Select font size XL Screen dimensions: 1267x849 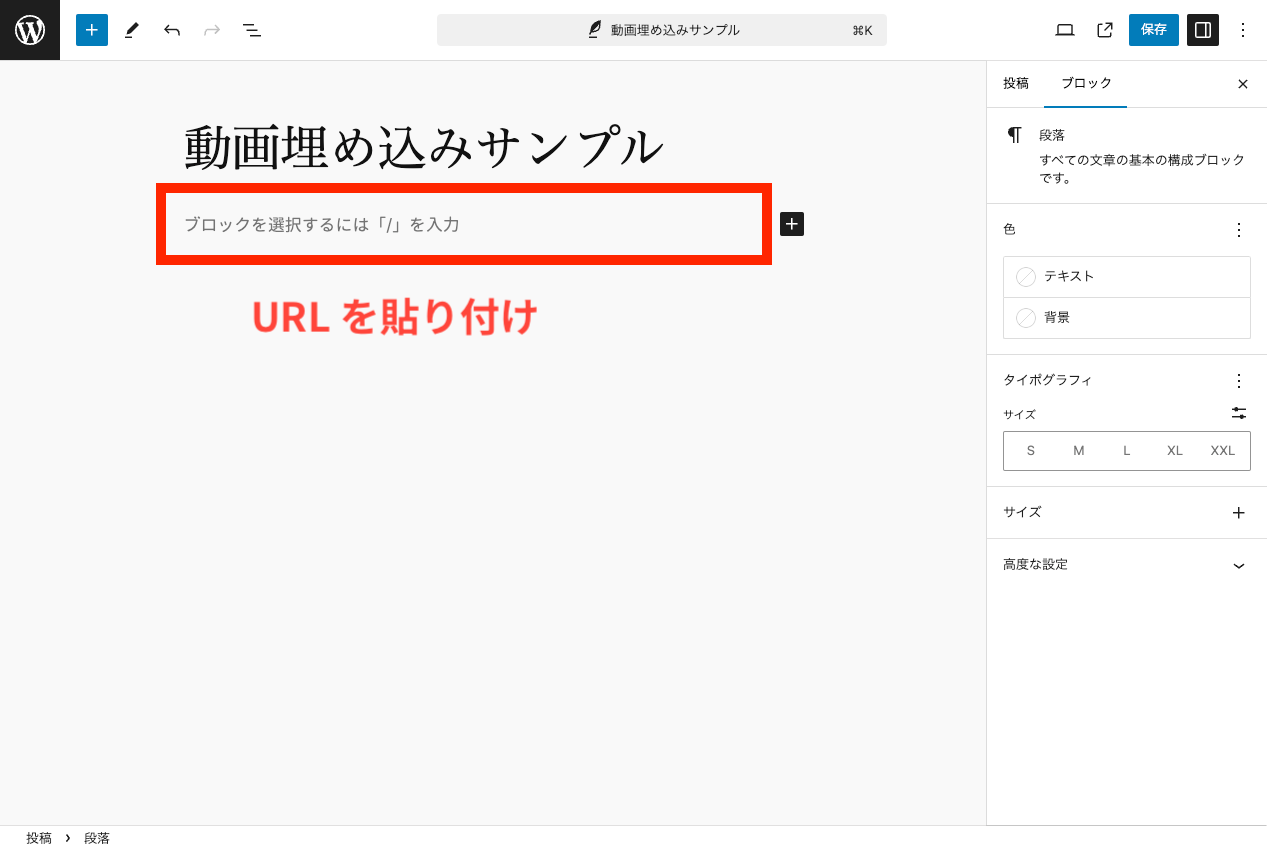click(1175, 451)
